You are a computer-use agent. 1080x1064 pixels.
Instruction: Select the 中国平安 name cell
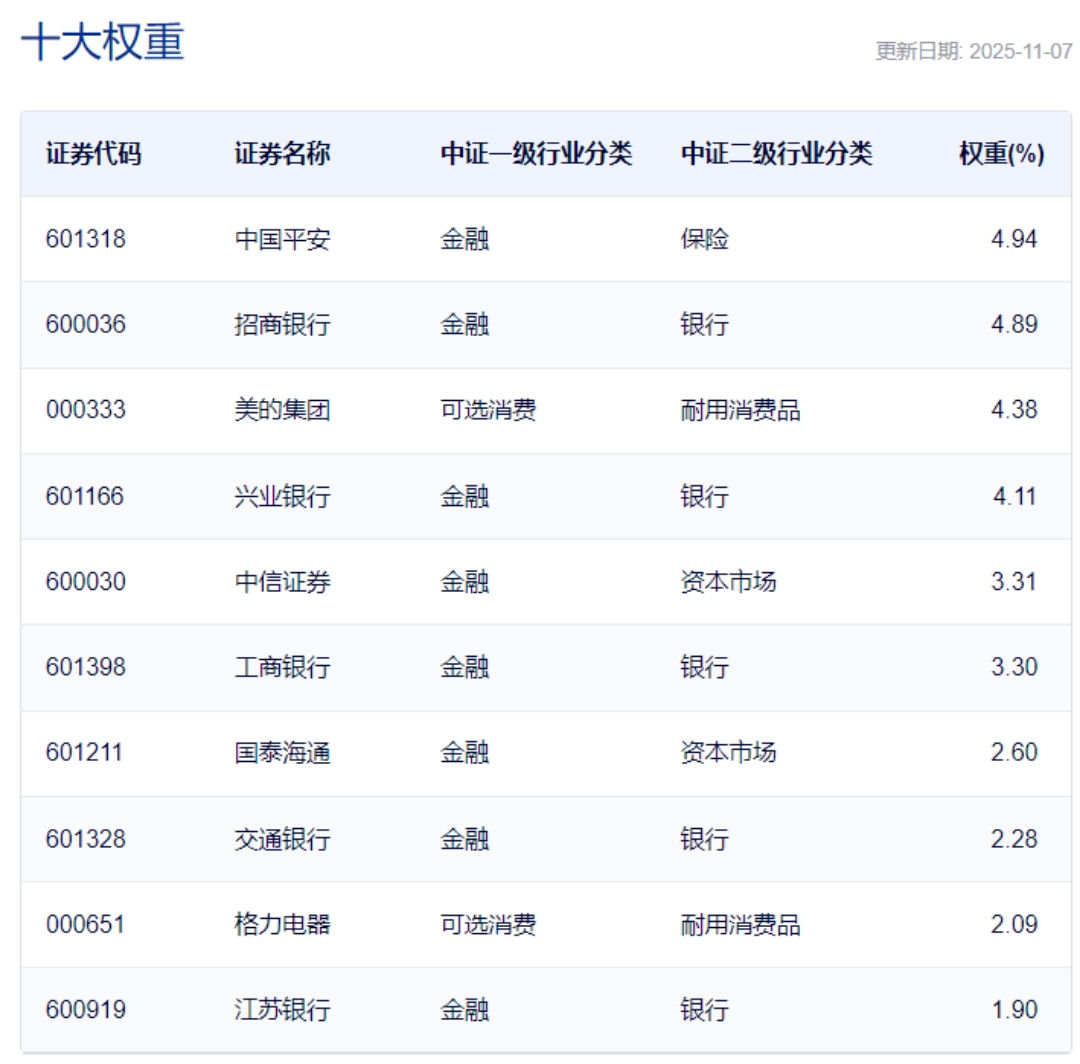282,239
